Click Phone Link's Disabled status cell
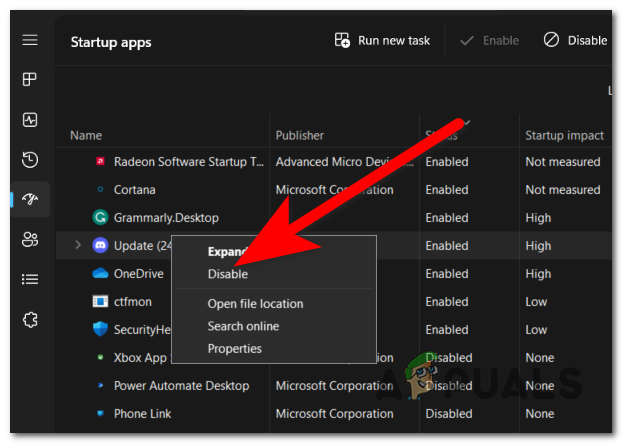Screen dimensions: 623x444 pyautogui.click(x=449, y=414)
